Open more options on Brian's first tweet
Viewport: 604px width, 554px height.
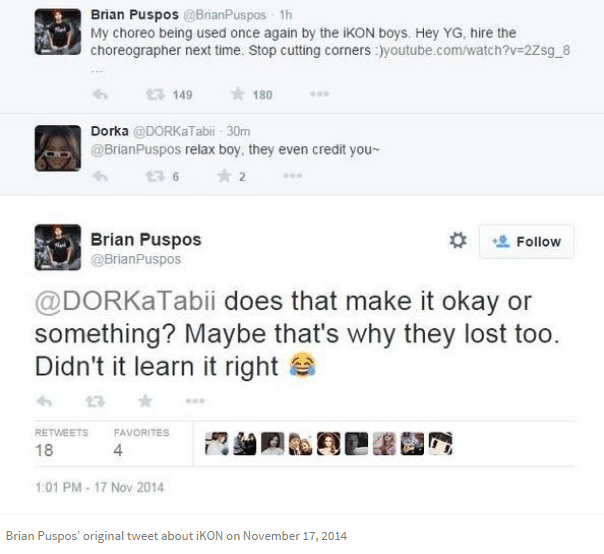click(x=320, y=96)
